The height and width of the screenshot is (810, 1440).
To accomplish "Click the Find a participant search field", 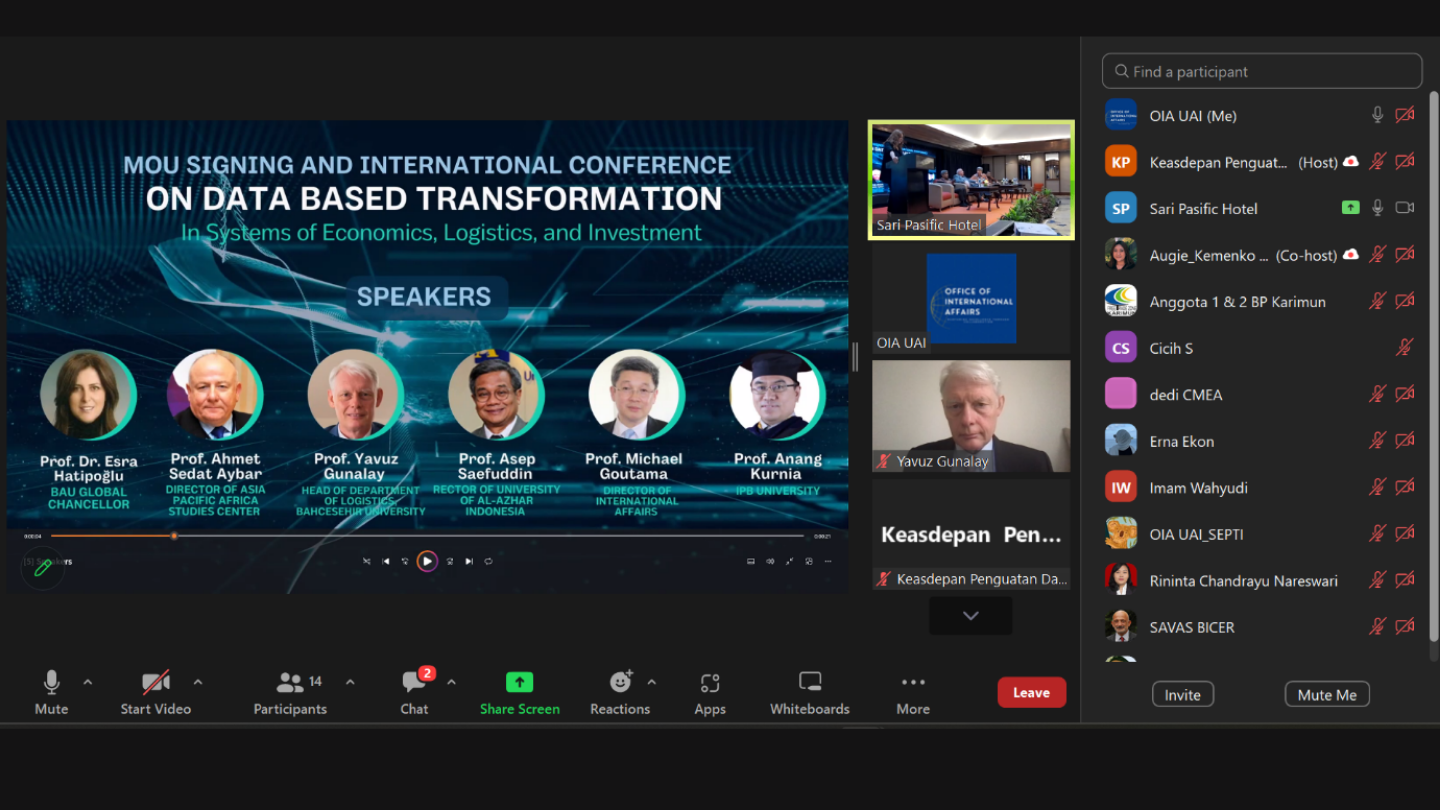I will click(1262, 71).
